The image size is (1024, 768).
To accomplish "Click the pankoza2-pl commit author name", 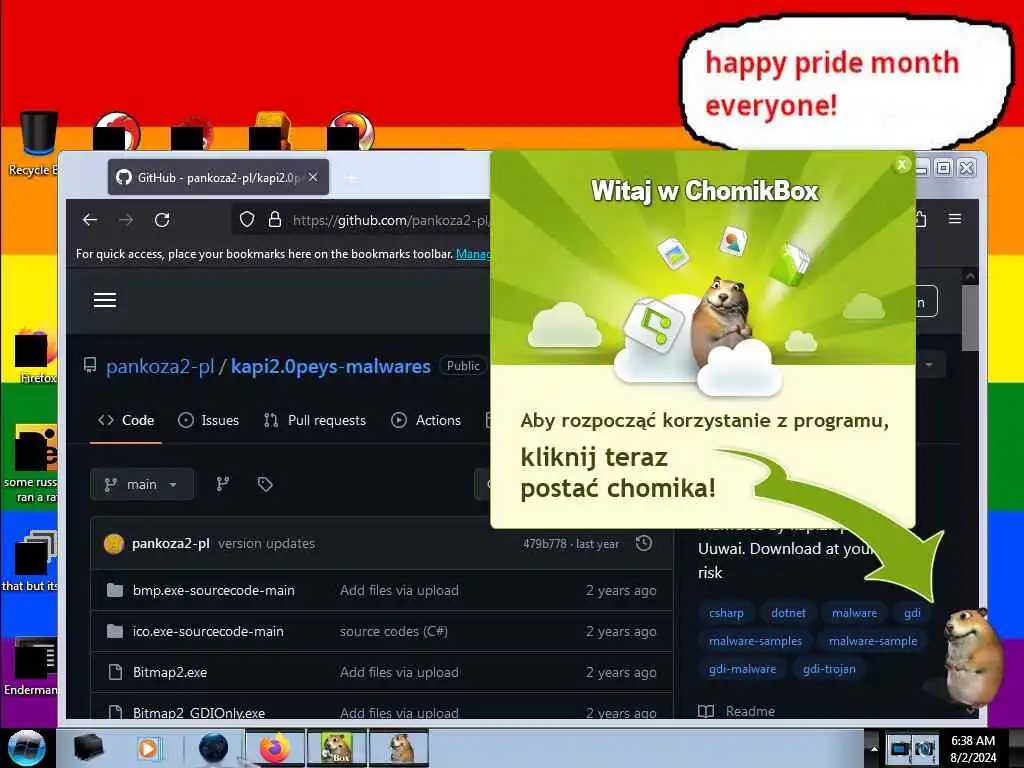I will (170, 543).
